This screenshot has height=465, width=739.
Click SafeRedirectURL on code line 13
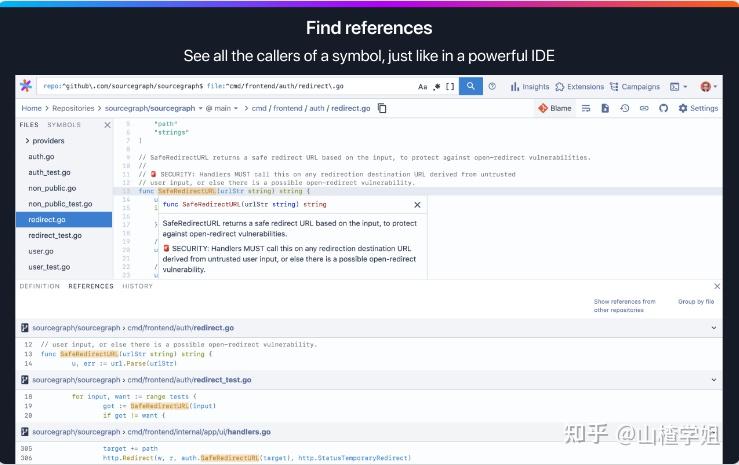point(187,191)
